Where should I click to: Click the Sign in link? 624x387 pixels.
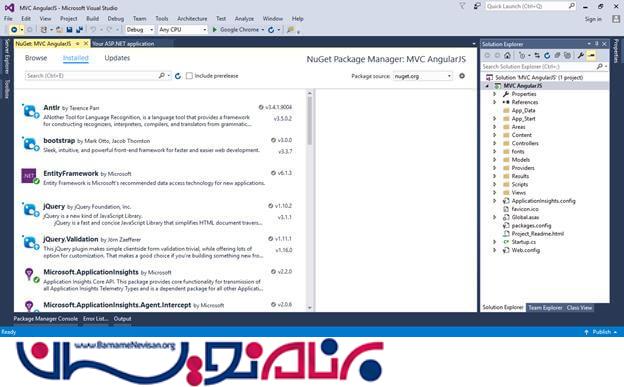click(x=593, y=19)
